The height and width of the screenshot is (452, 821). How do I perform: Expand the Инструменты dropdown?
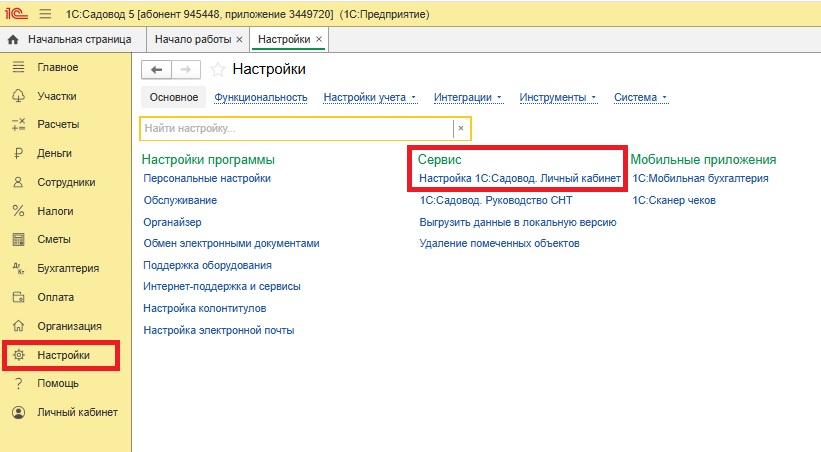point(558,97)
